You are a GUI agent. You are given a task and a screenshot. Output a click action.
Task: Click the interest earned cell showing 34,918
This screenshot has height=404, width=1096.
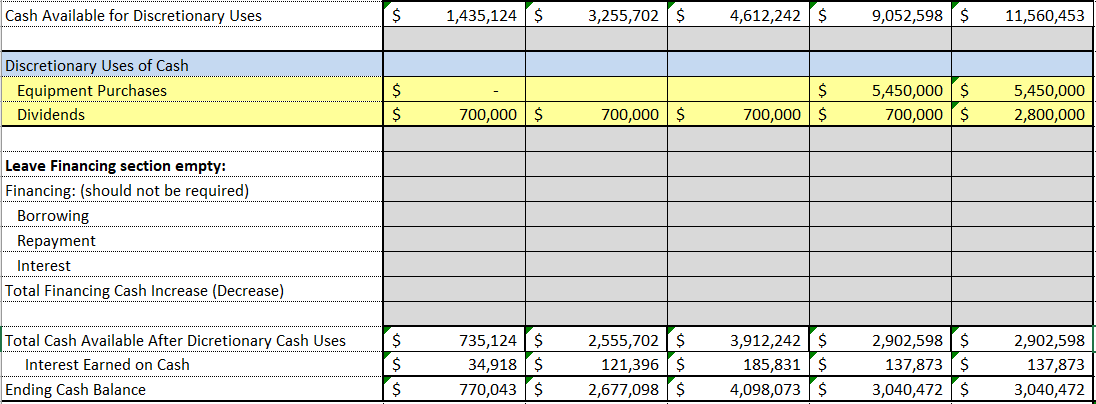[454, 365]
